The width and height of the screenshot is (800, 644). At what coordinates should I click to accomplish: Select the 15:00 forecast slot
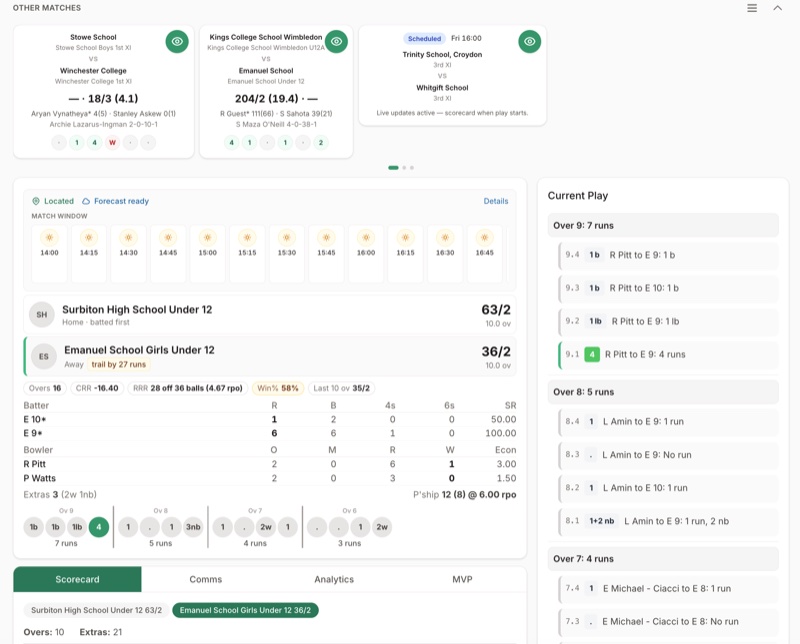tap(208, 254)
